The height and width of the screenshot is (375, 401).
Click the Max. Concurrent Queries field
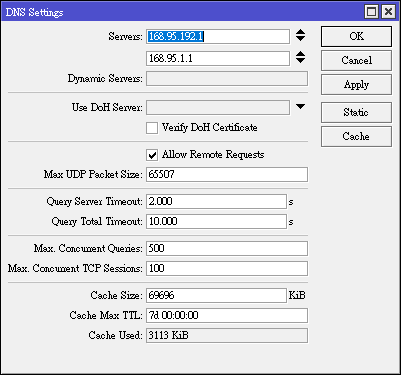tap(227, 248)
